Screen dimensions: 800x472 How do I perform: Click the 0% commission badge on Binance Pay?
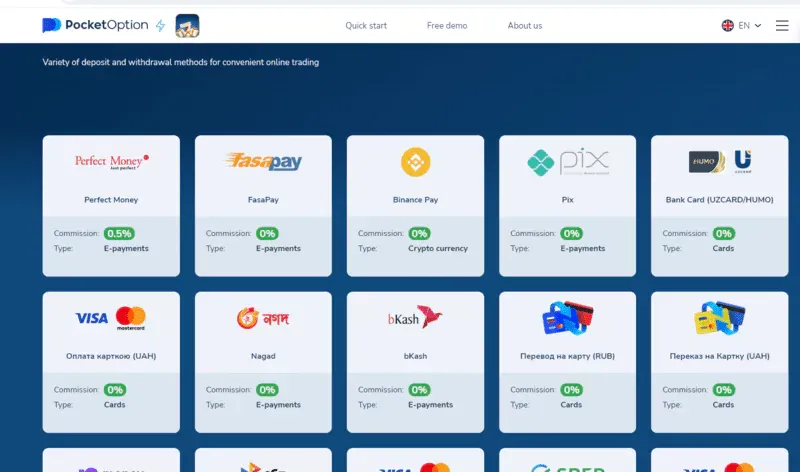419,234
